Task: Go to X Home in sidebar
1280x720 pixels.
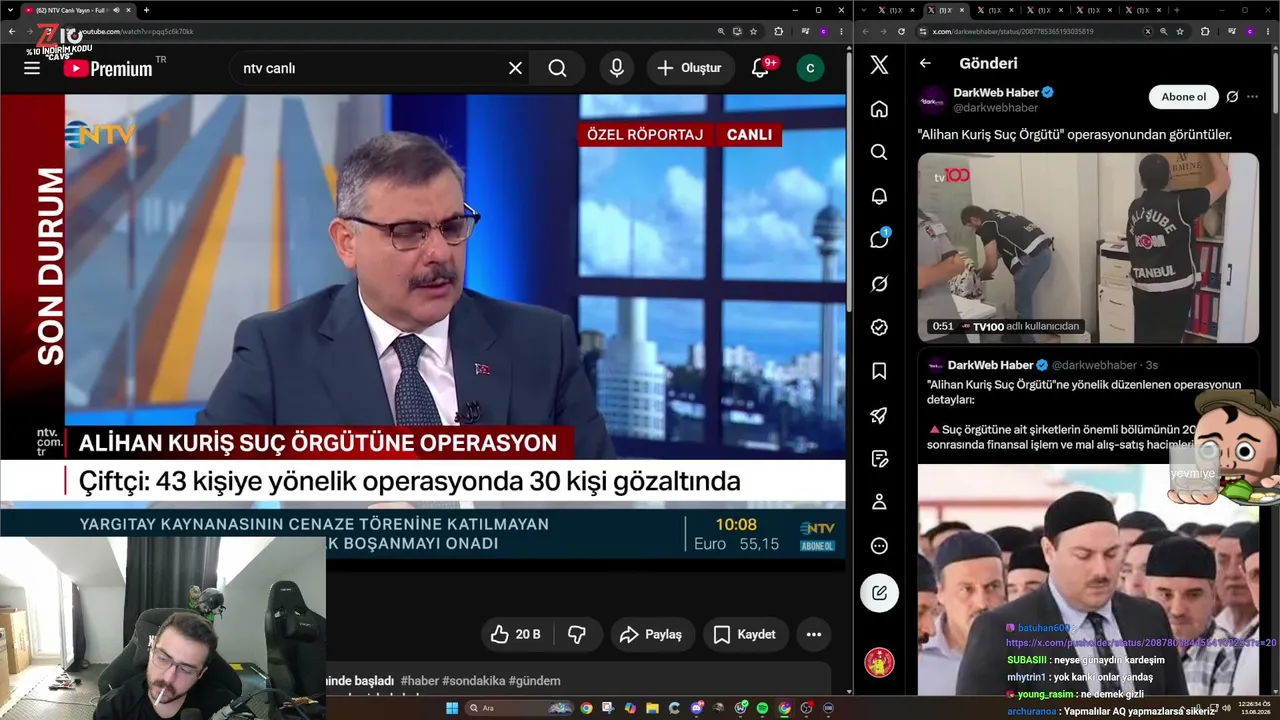Action: point(879,108)
